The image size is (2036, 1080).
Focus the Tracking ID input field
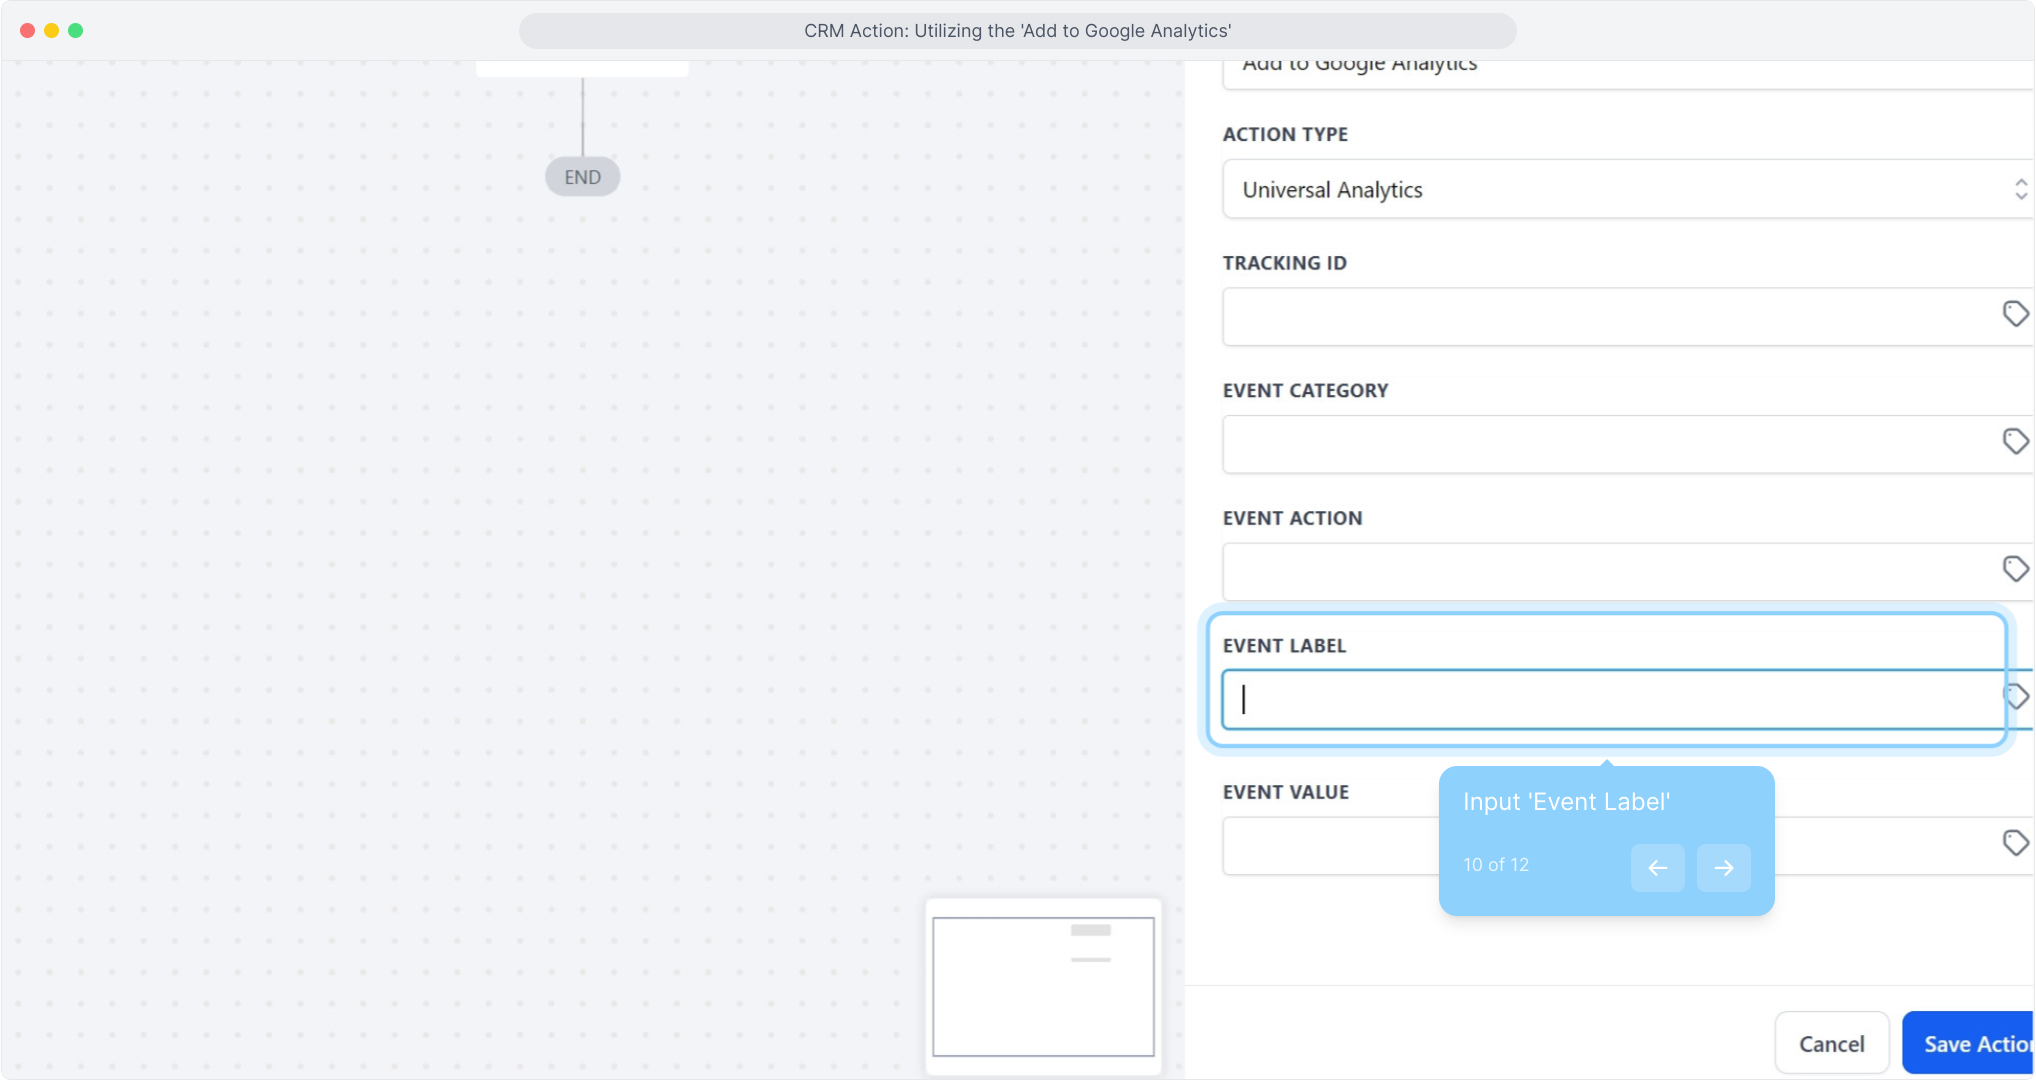1600,317
